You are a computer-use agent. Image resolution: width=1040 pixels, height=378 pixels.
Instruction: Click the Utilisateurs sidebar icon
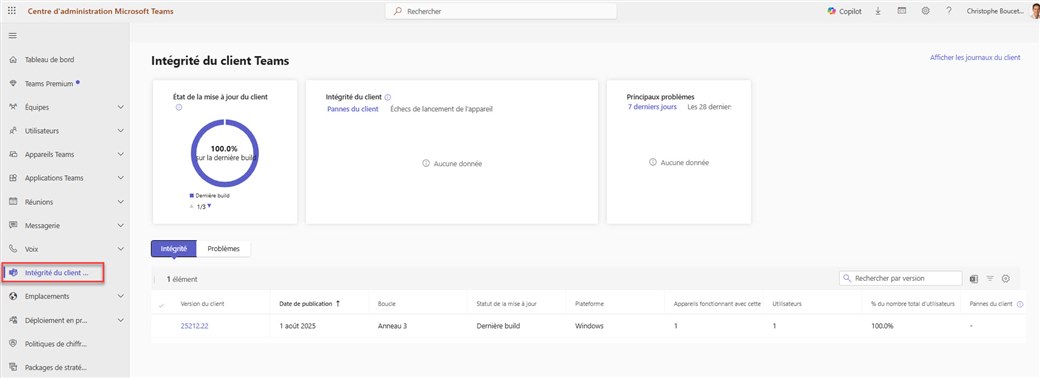point(13,131)
